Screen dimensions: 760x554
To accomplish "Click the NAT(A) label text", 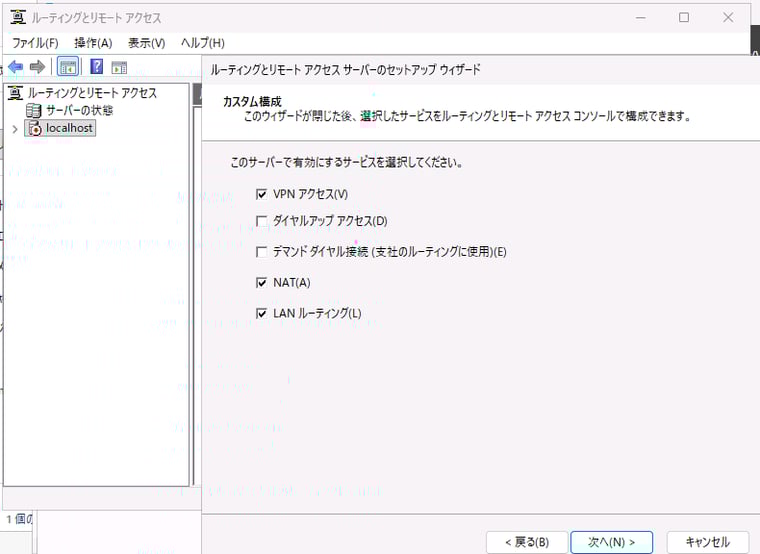I will pos(292,283).
